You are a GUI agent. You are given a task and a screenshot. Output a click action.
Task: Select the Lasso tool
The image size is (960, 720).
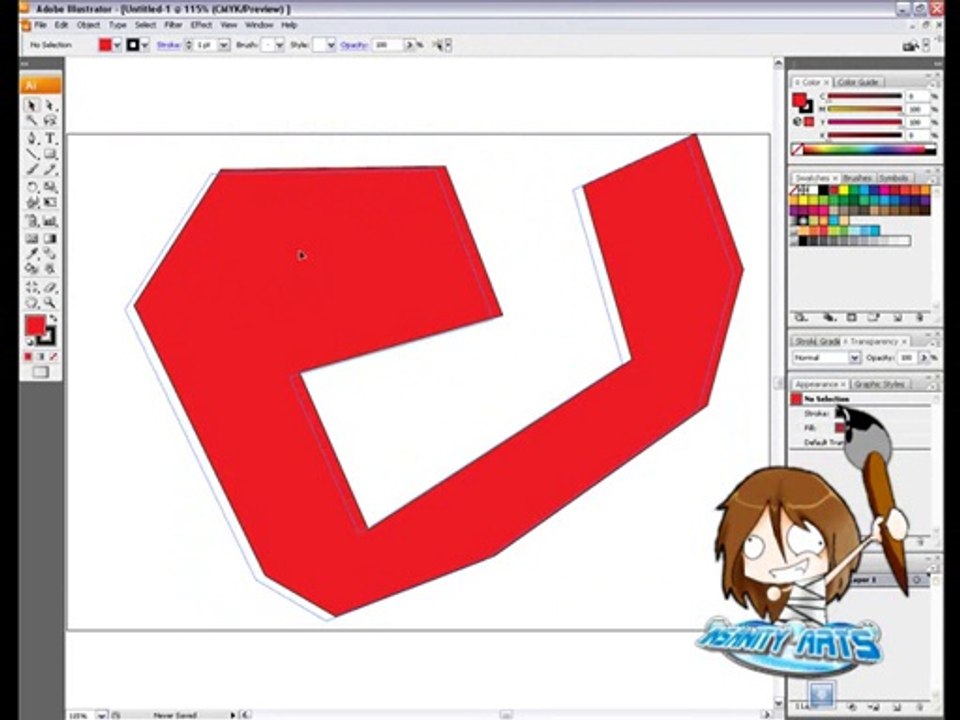(x=50, y=121)
